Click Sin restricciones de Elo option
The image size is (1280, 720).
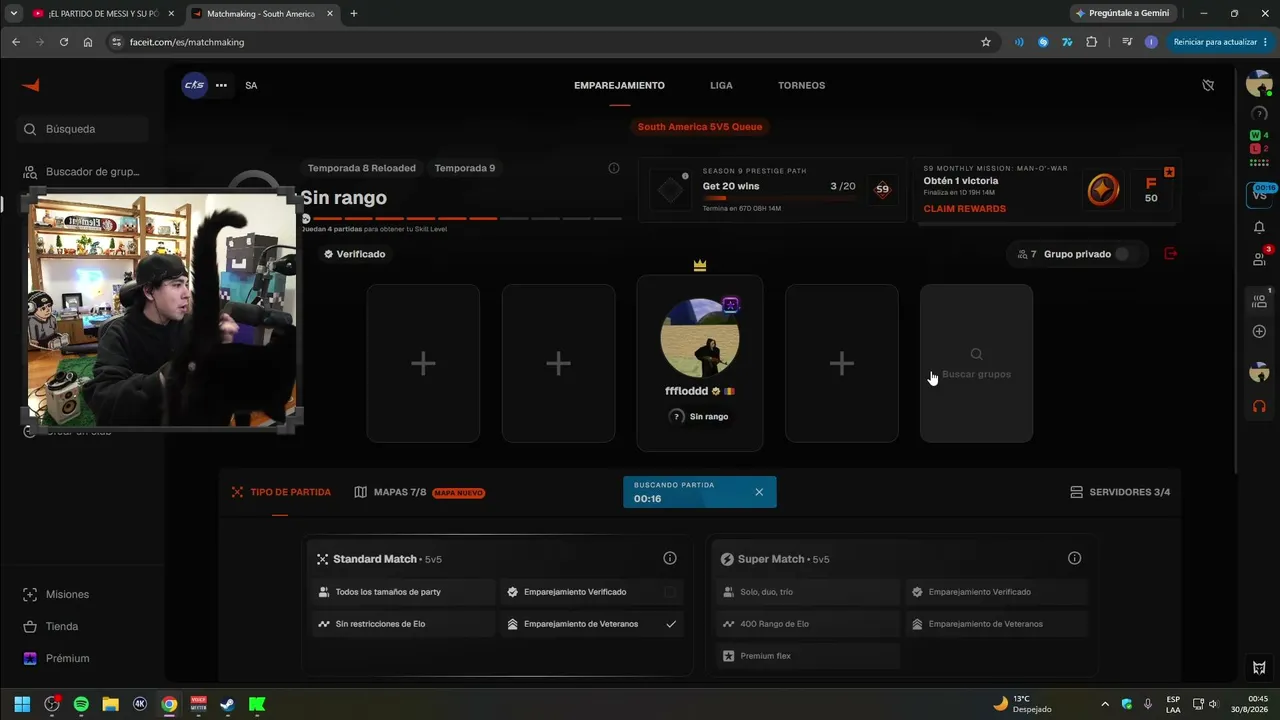pos(403,624)
